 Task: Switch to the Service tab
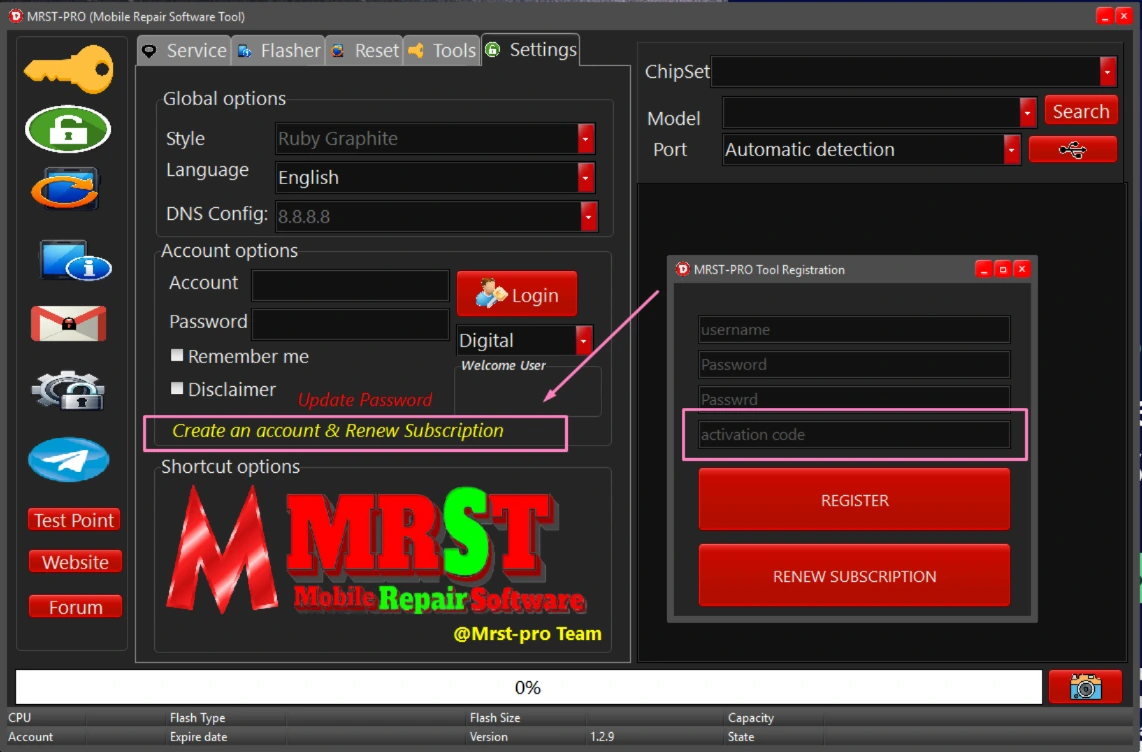pos(184,50)
